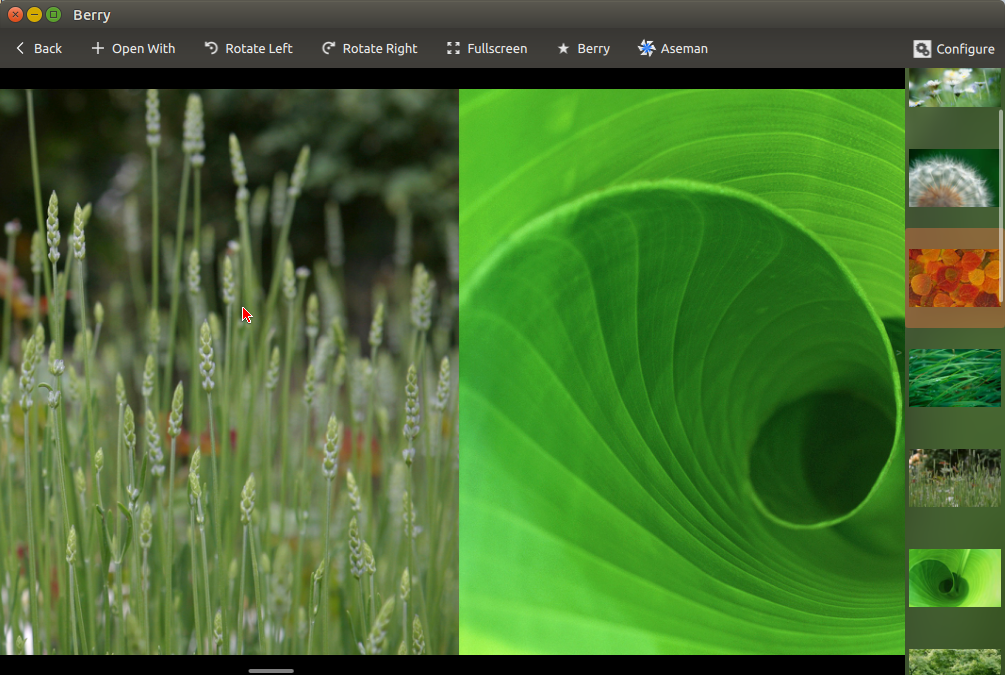The width and height of the screenshot is (1005, 675).
Task: Click the Fullscreen corners icon
Action: point(453,48)
